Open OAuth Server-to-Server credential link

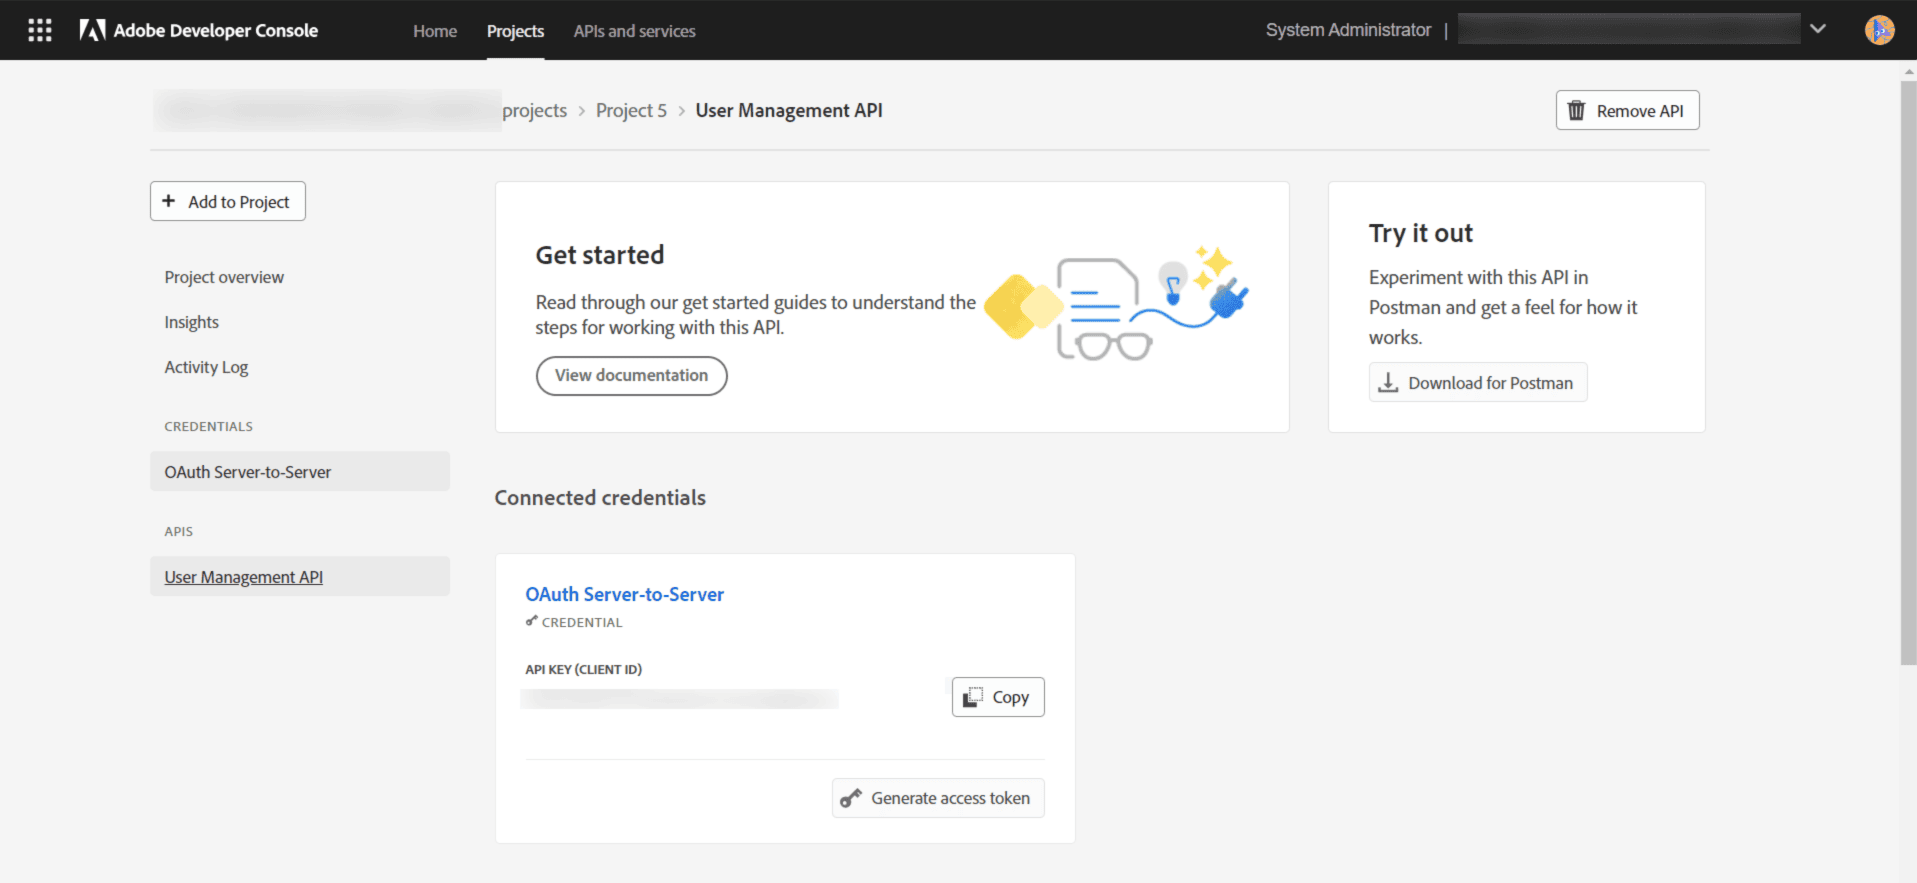tap(624, 594)
